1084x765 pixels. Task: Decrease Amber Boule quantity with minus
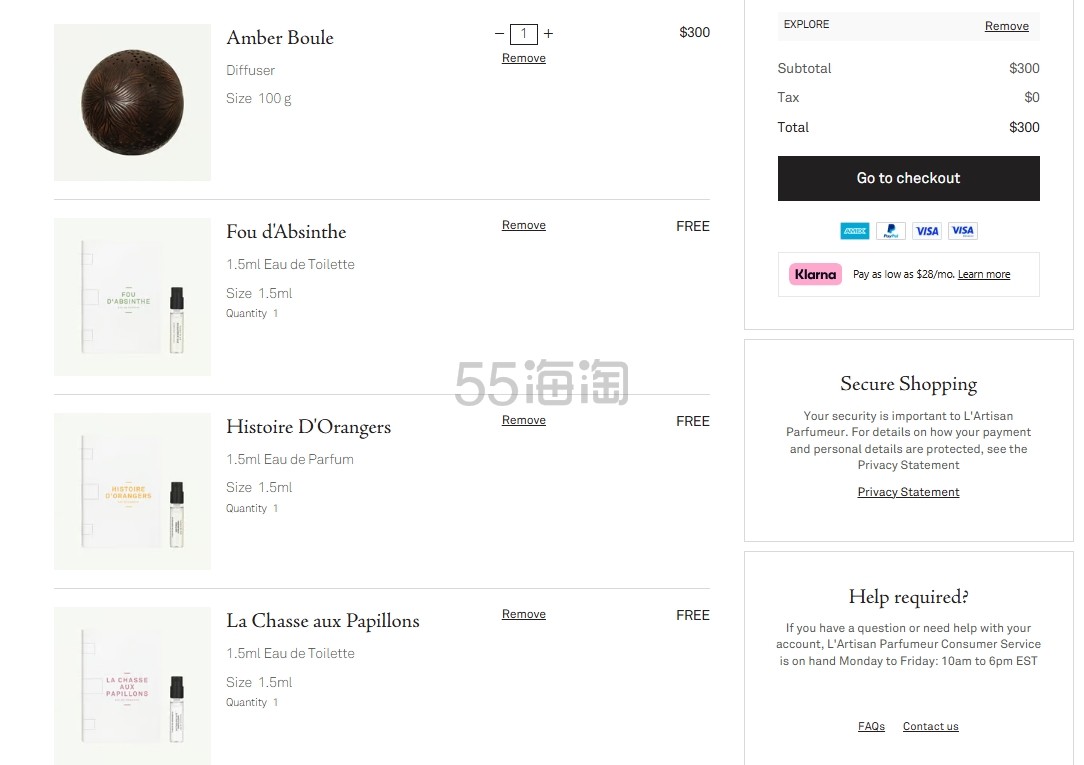click(499, 34)
